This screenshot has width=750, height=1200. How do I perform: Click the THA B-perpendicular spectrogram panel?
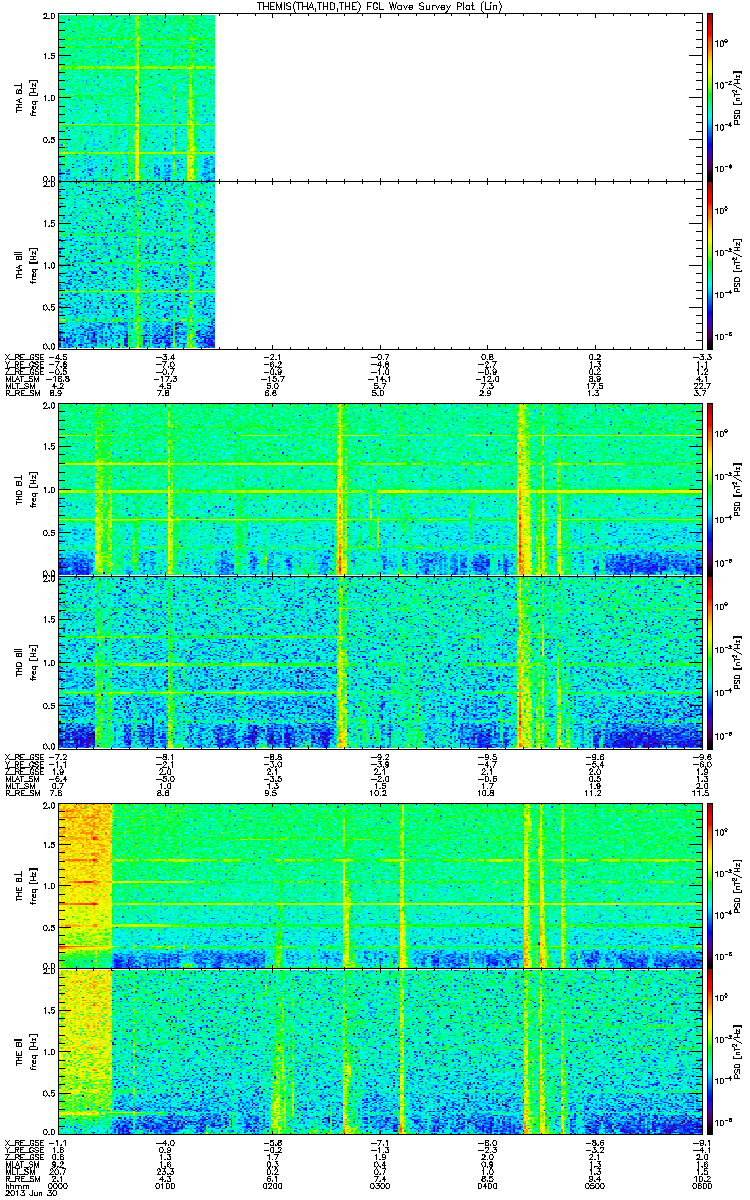tap(379, 97)
